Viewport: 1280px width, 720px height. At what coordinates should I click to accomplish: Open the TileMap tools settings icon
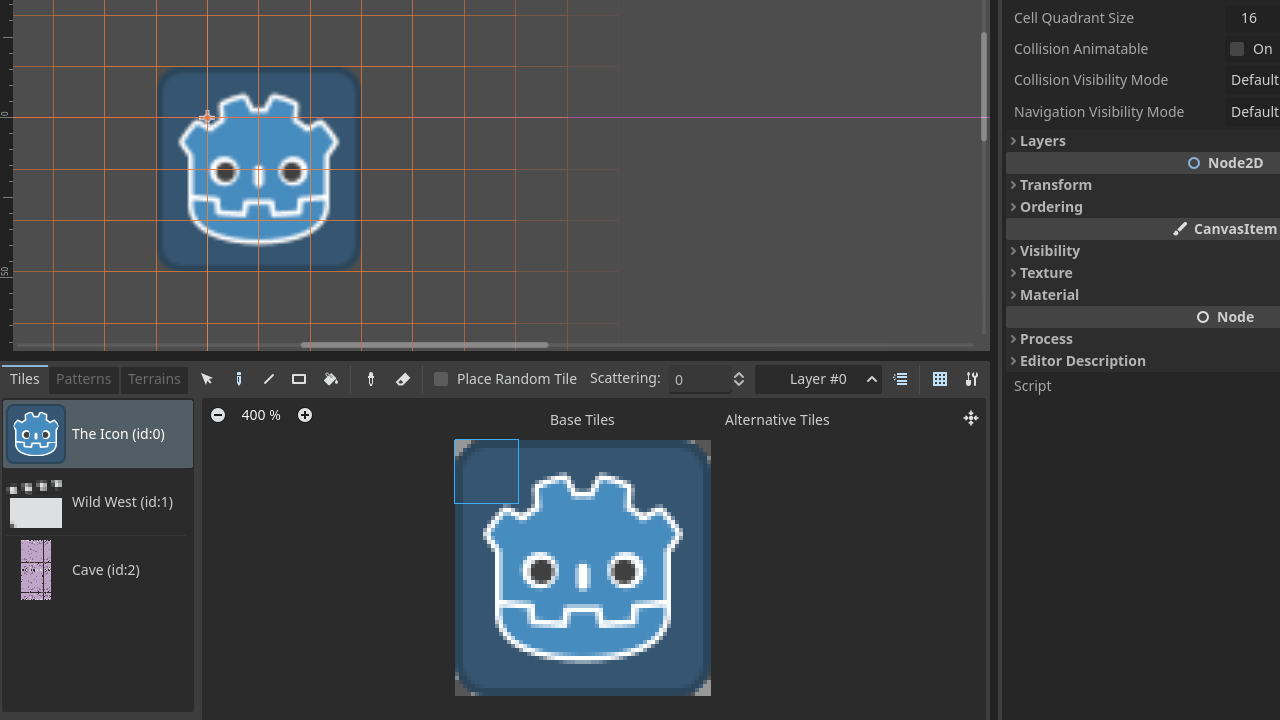tap(971, 379)
